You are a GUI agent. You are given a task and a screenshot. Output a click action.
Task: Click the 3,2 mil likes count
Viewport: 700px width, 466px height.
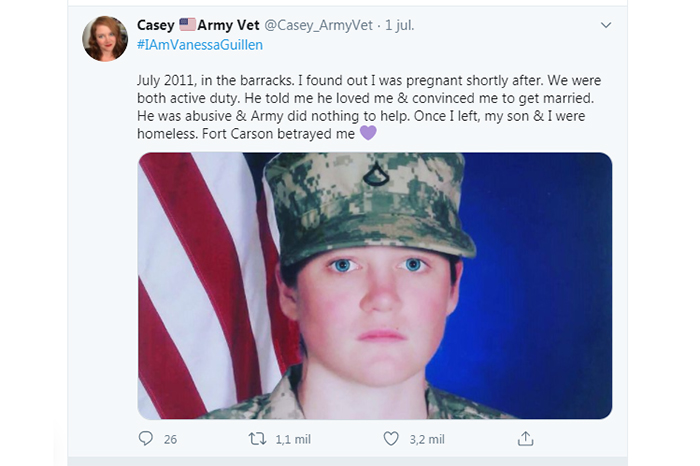(x=428, y=439)
